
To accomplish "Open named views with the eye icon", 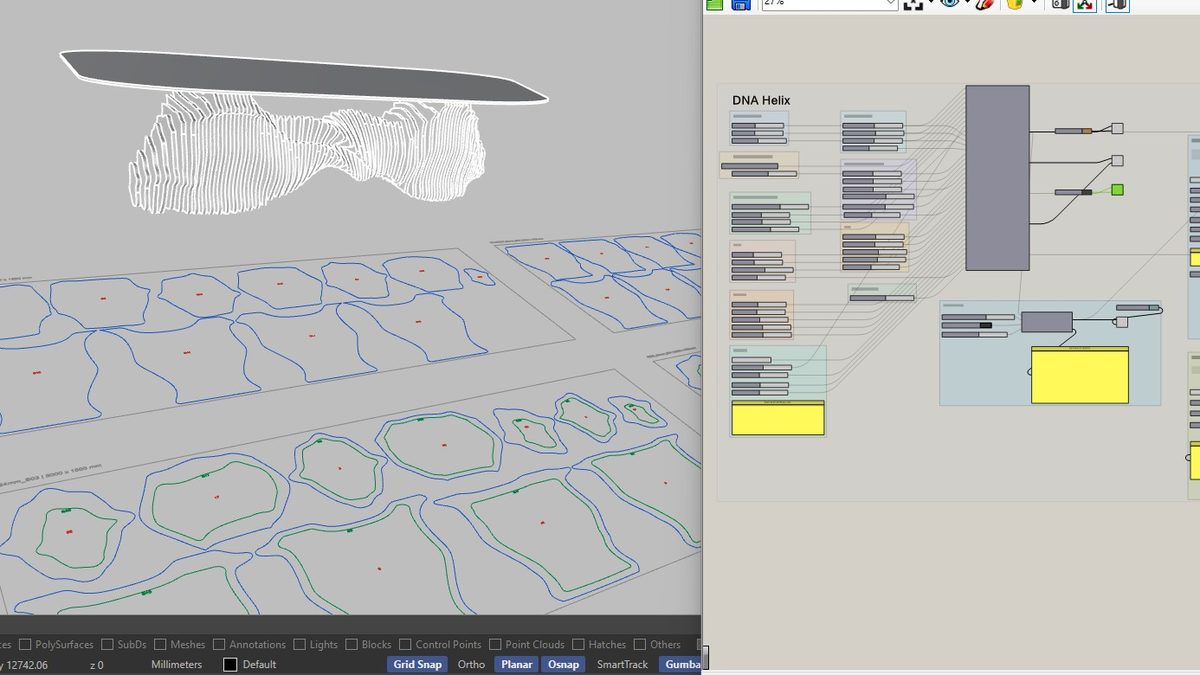I will [x=950, y=4].
